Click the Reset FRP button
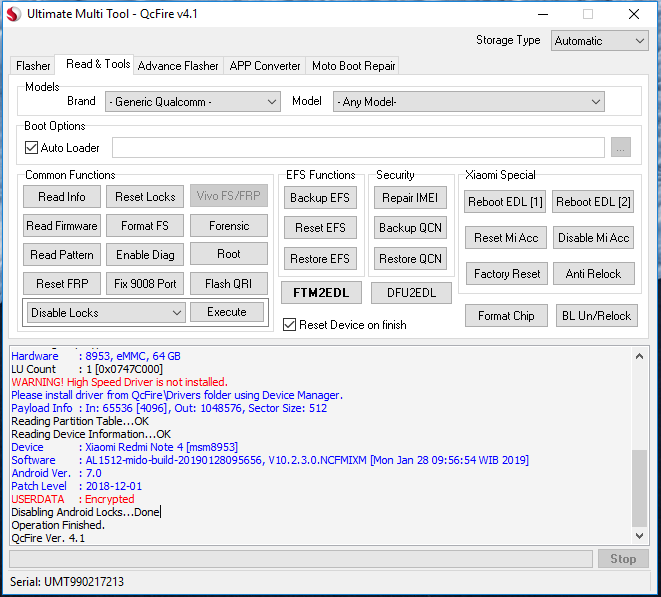This screenshot has width=661, height=597. click(62, 284)
